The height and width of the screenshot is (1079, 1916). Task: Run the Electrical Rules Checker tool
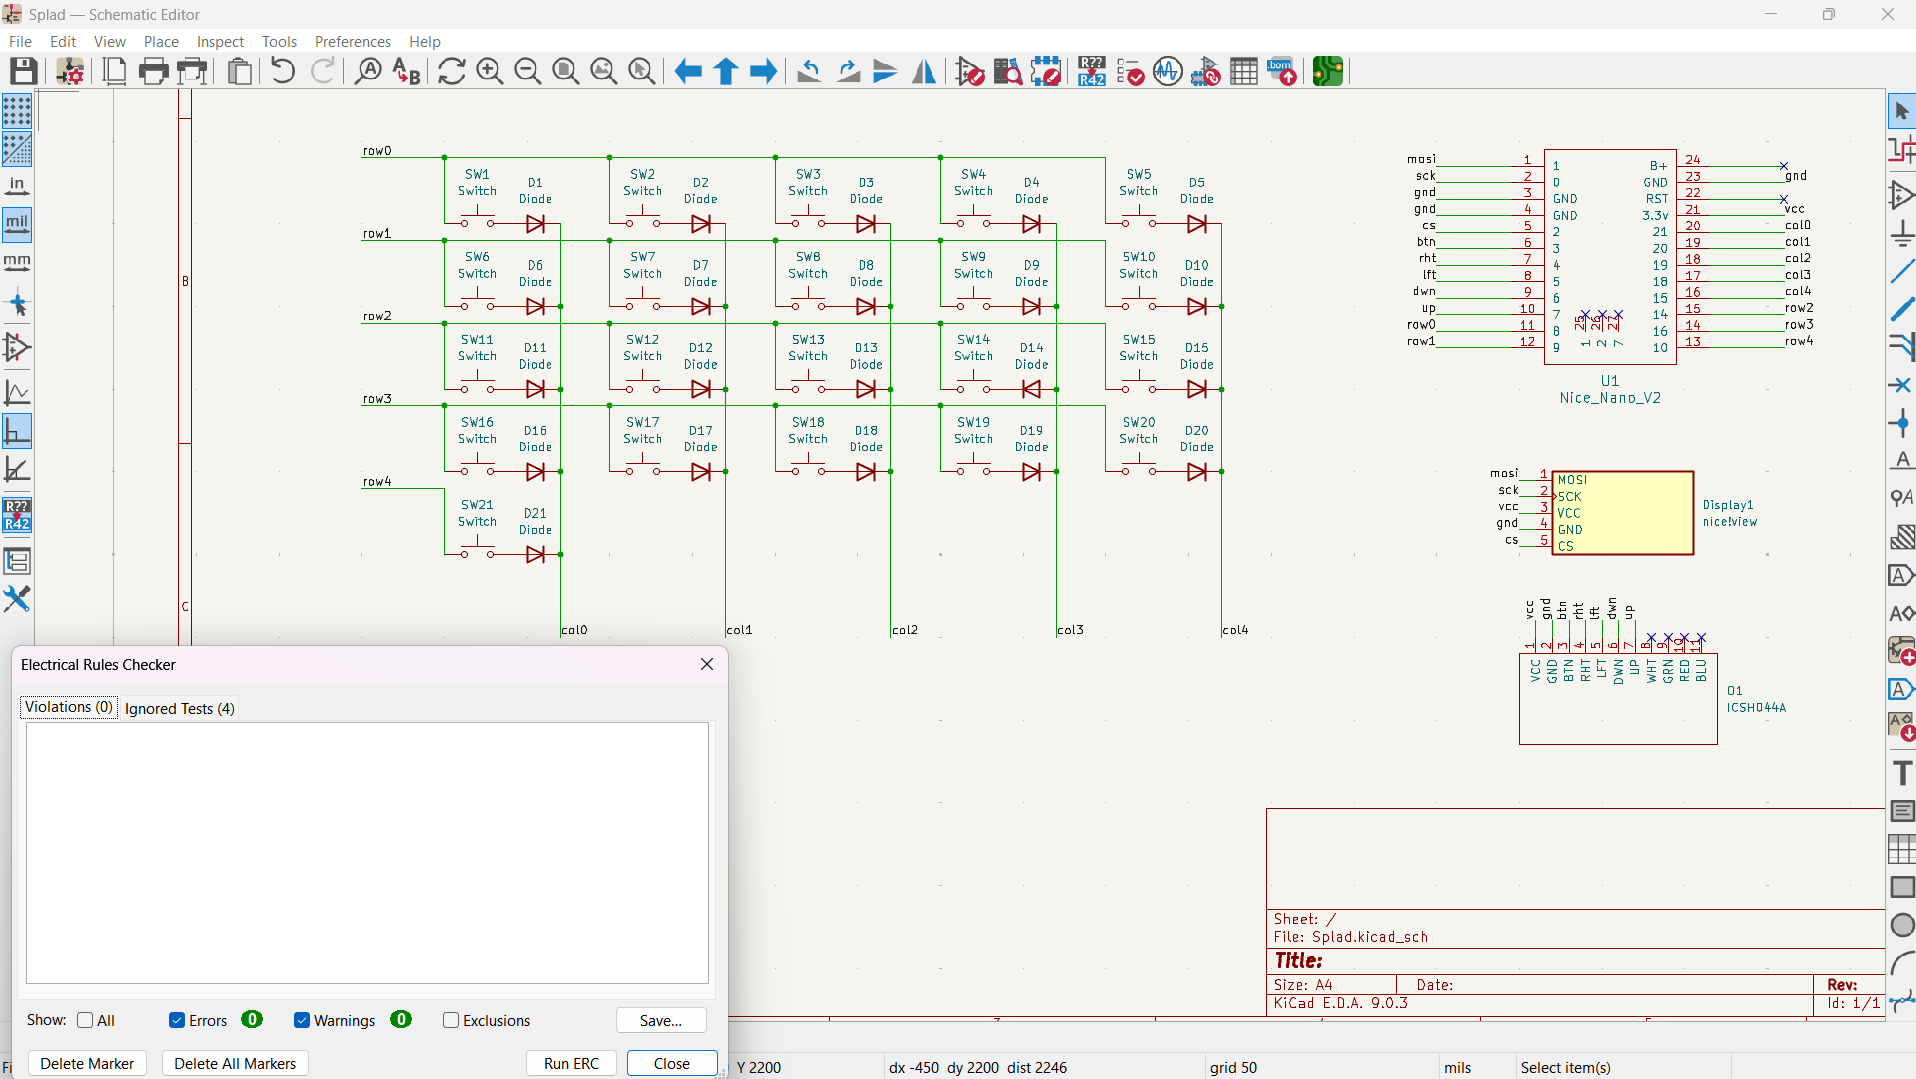(x=1129, y=71)
